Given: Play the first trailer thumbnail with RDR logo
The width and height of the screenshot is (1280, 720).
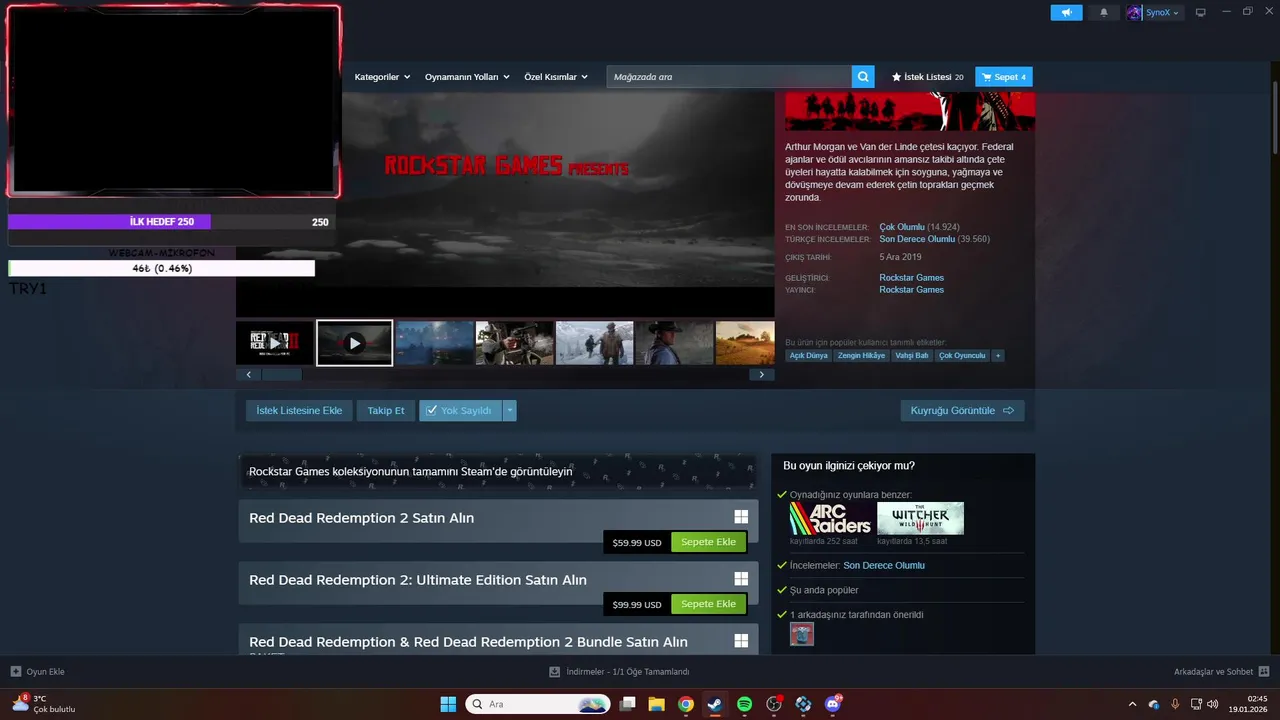Looking at the screenshot, I should pos(275,343).
